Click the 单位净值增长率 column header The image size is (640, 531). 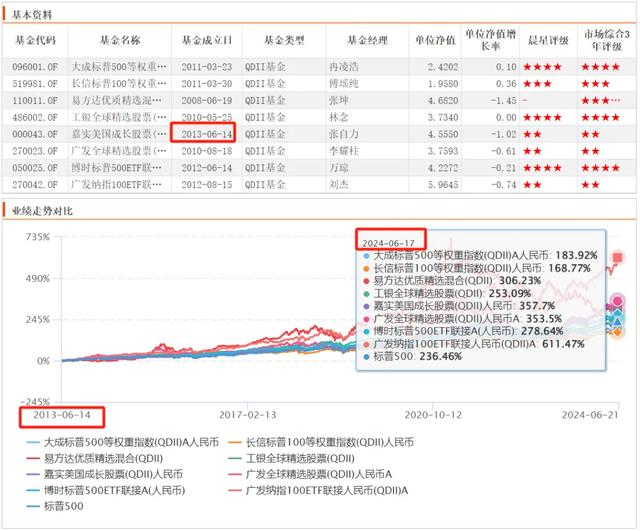tap(490, 40)
